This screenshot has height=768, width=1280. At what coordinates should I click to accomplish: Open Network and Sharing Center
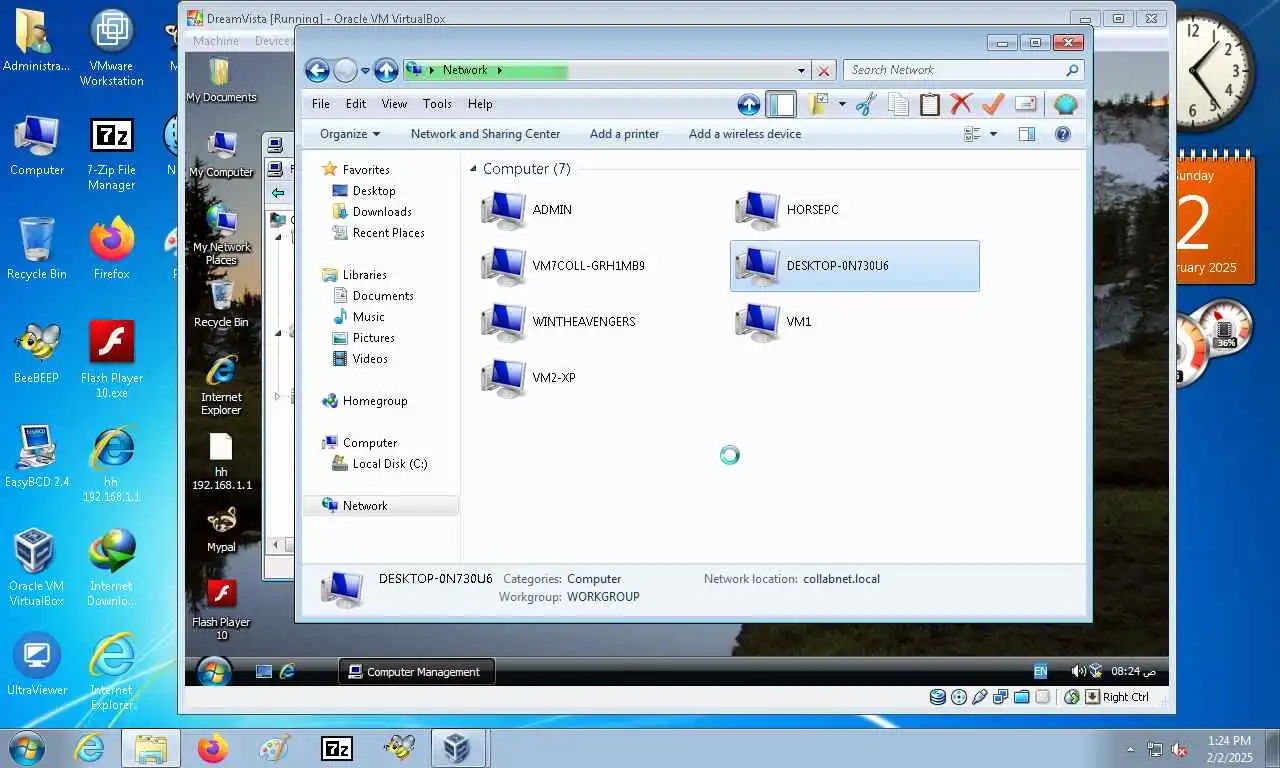point(485,134)
